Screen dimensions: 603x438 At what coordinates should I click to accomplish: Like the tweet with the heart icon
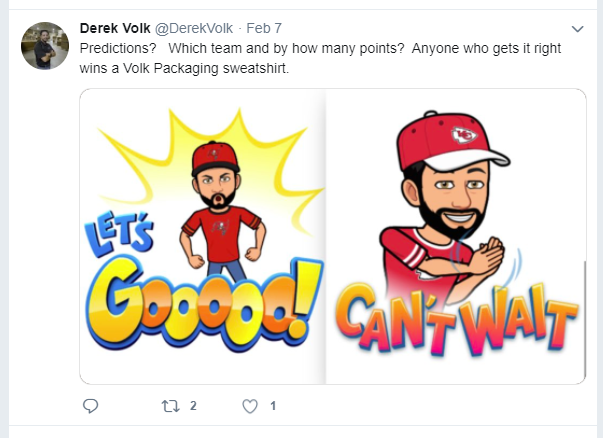click(250, 406)
